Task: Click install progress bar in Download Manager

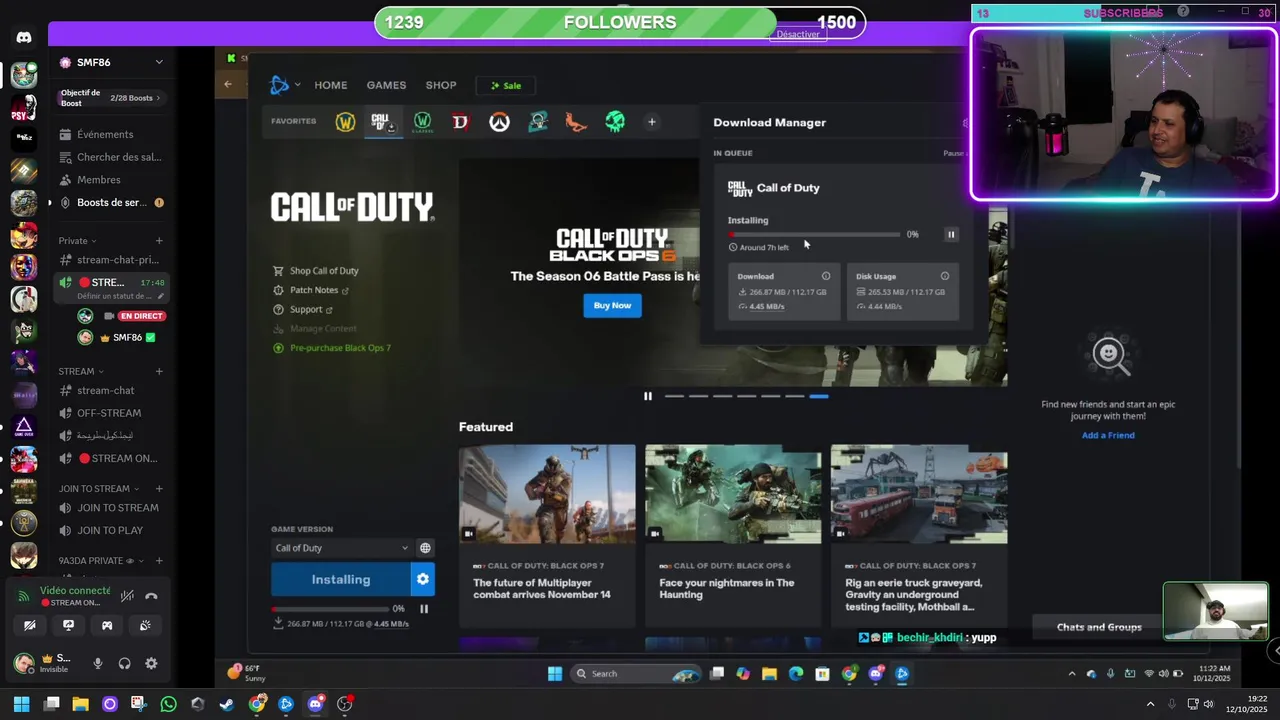Action: 815,235
